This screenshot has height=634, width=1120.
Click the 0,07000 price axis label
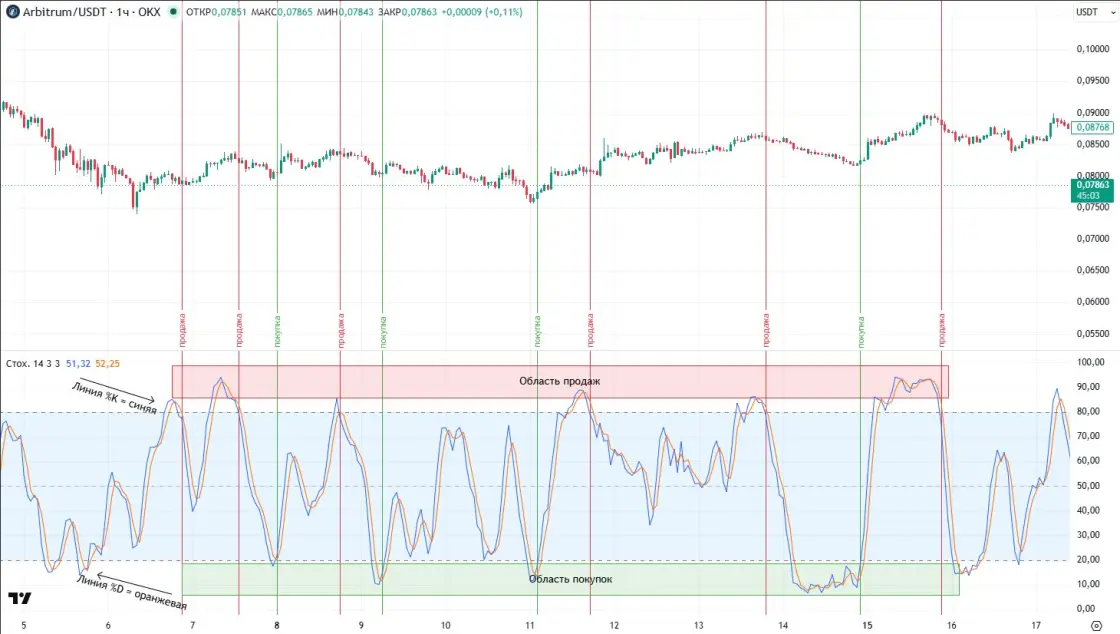pyautogui.click(x=1093, y=238)
